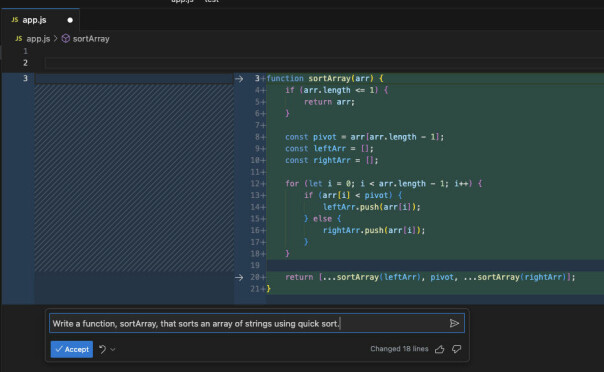The image size is (604, 372).
Task: Click the 'const pivot' declaration line
Action: point(364,137)
